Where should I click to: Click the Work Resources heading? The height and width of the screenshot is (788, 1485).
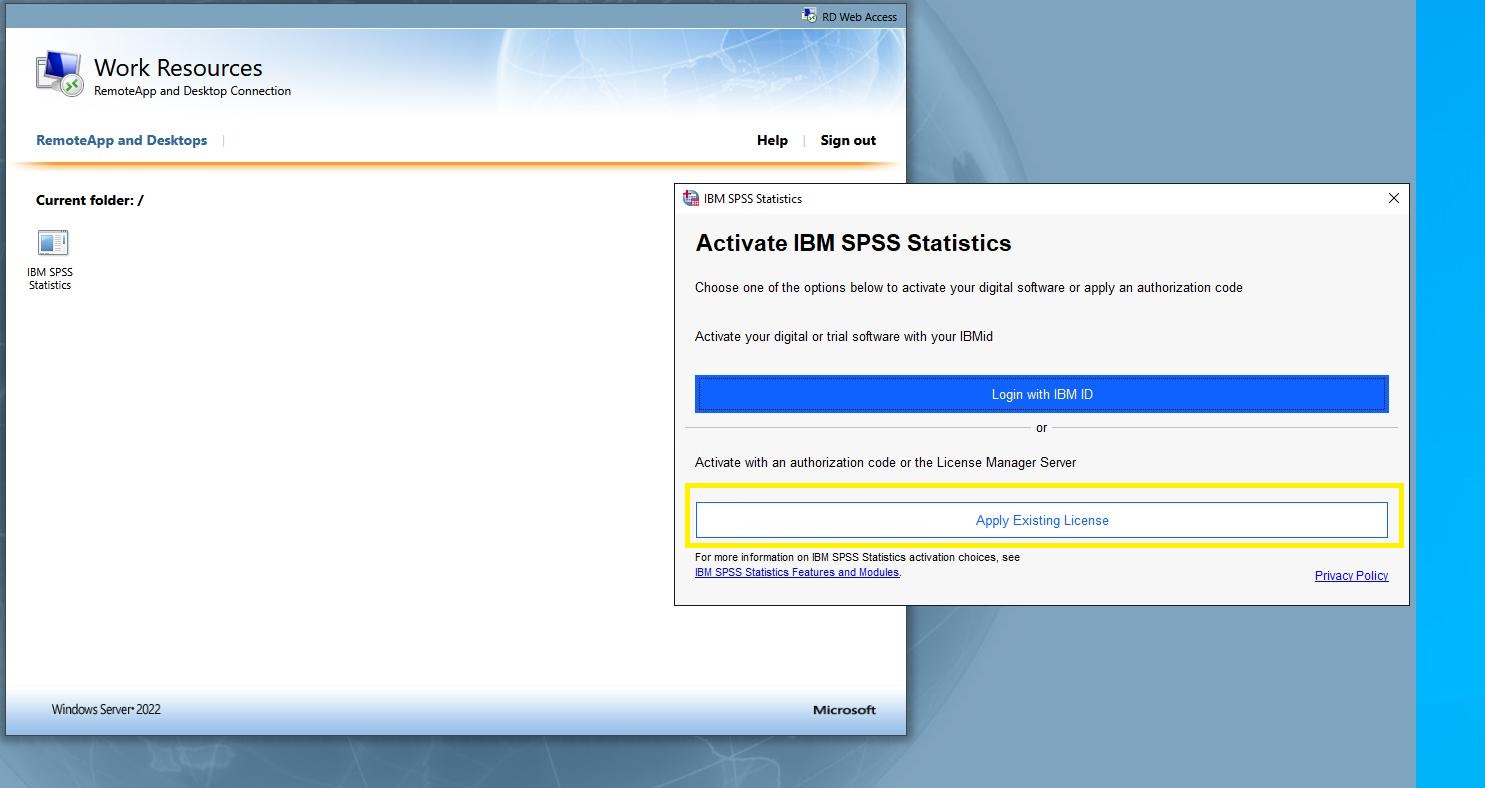[178, 68]
